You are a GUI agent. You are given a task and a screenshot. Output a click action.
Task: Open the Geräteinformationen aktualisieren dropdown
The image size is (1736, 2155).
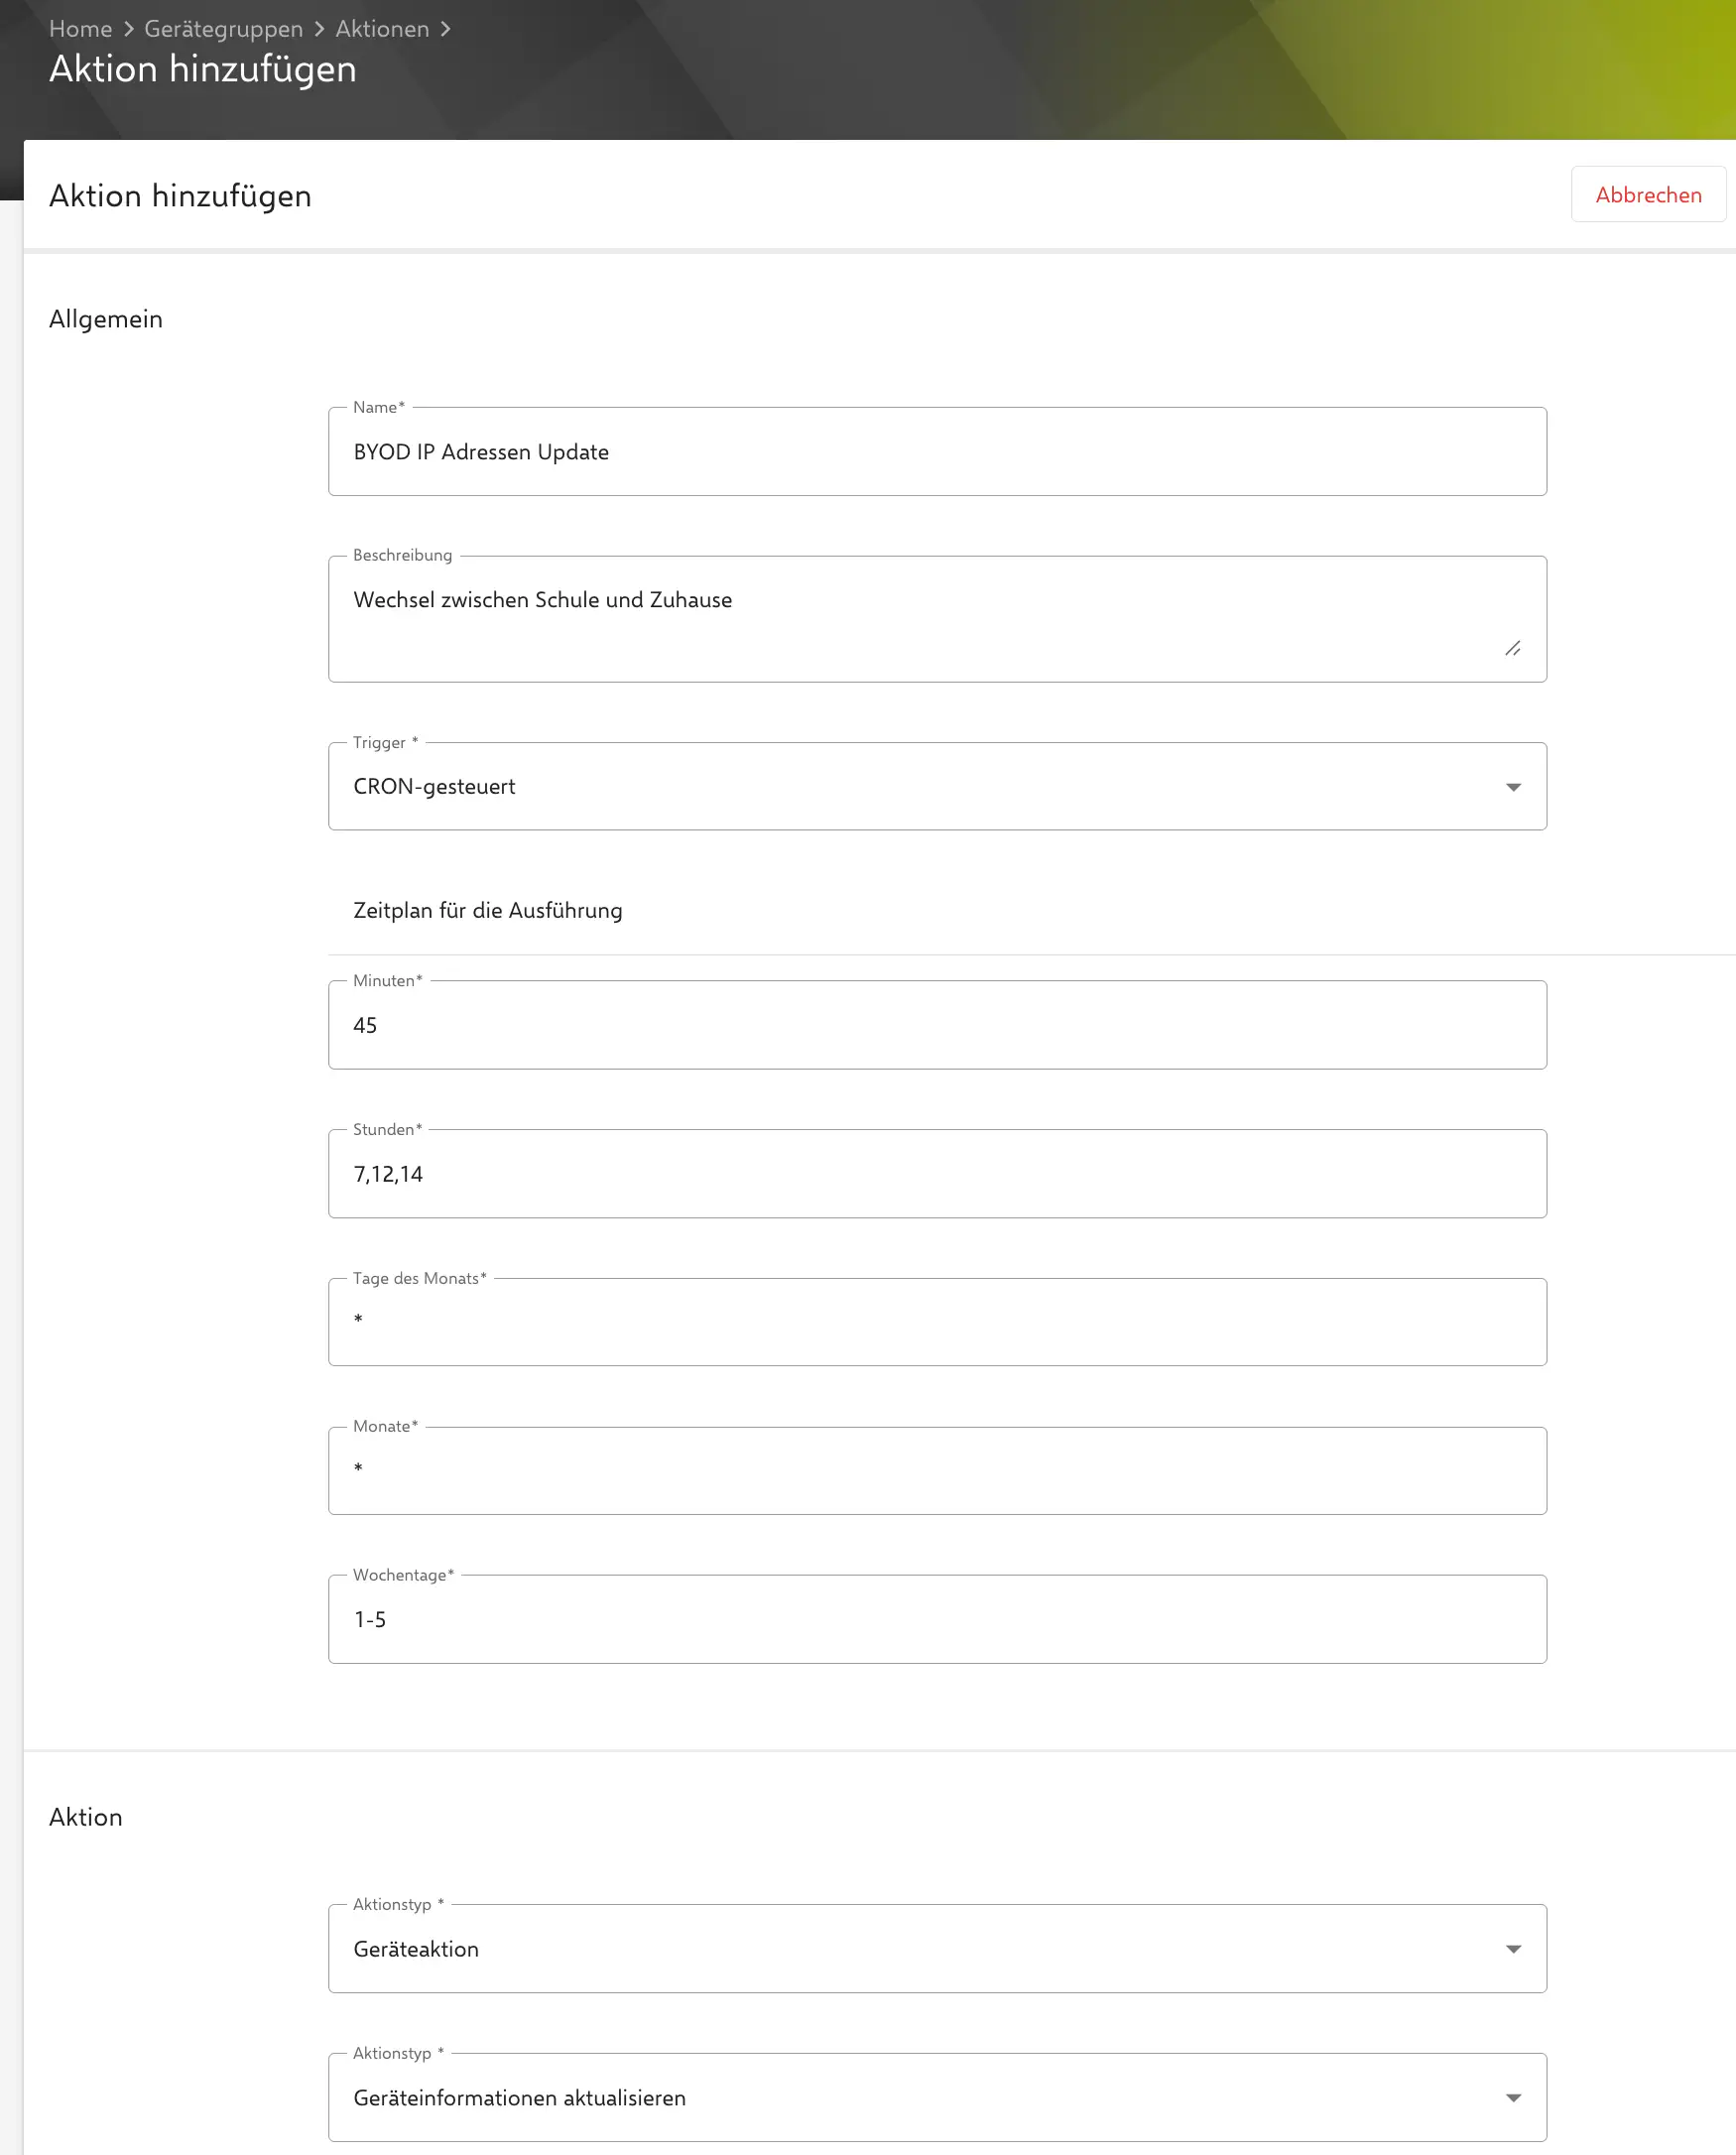point(1515,2097)
